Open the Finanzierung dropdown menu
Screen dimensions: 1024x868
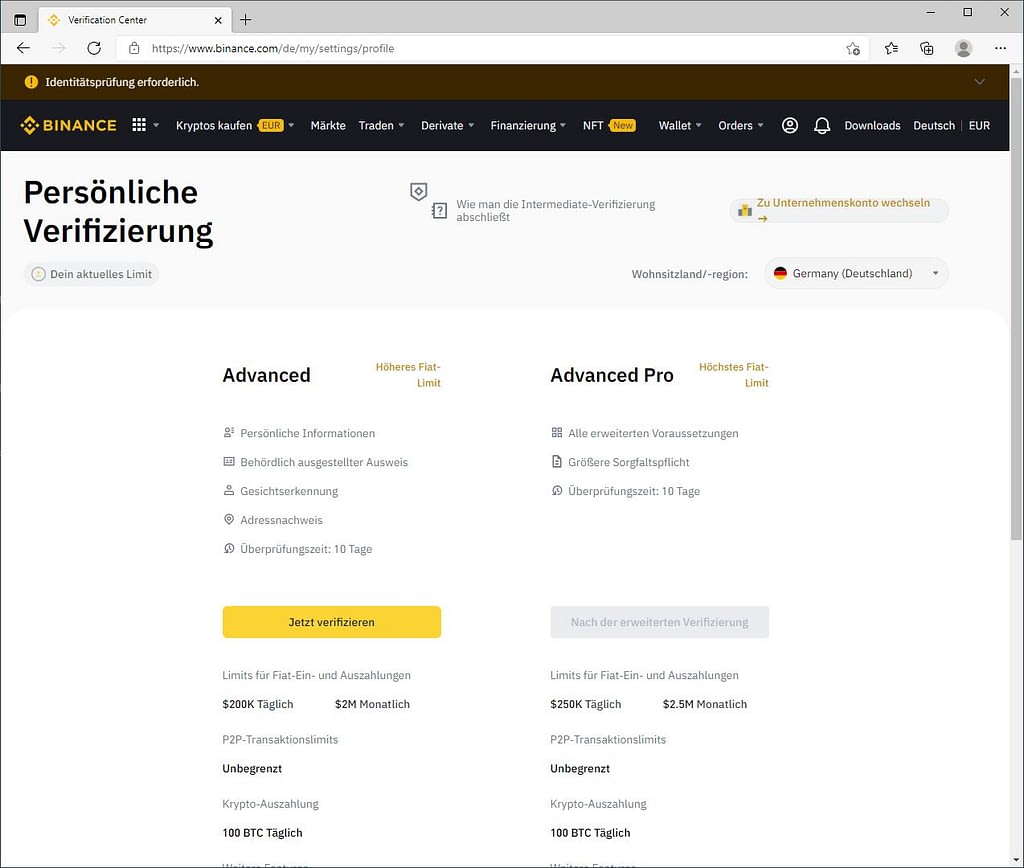point(528,125)
